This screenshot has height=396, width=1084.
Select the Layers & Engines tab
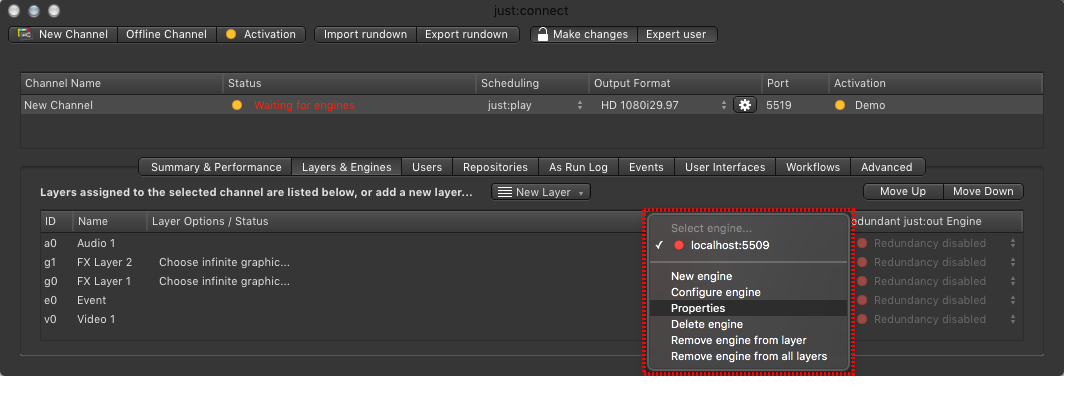[347, 167]
